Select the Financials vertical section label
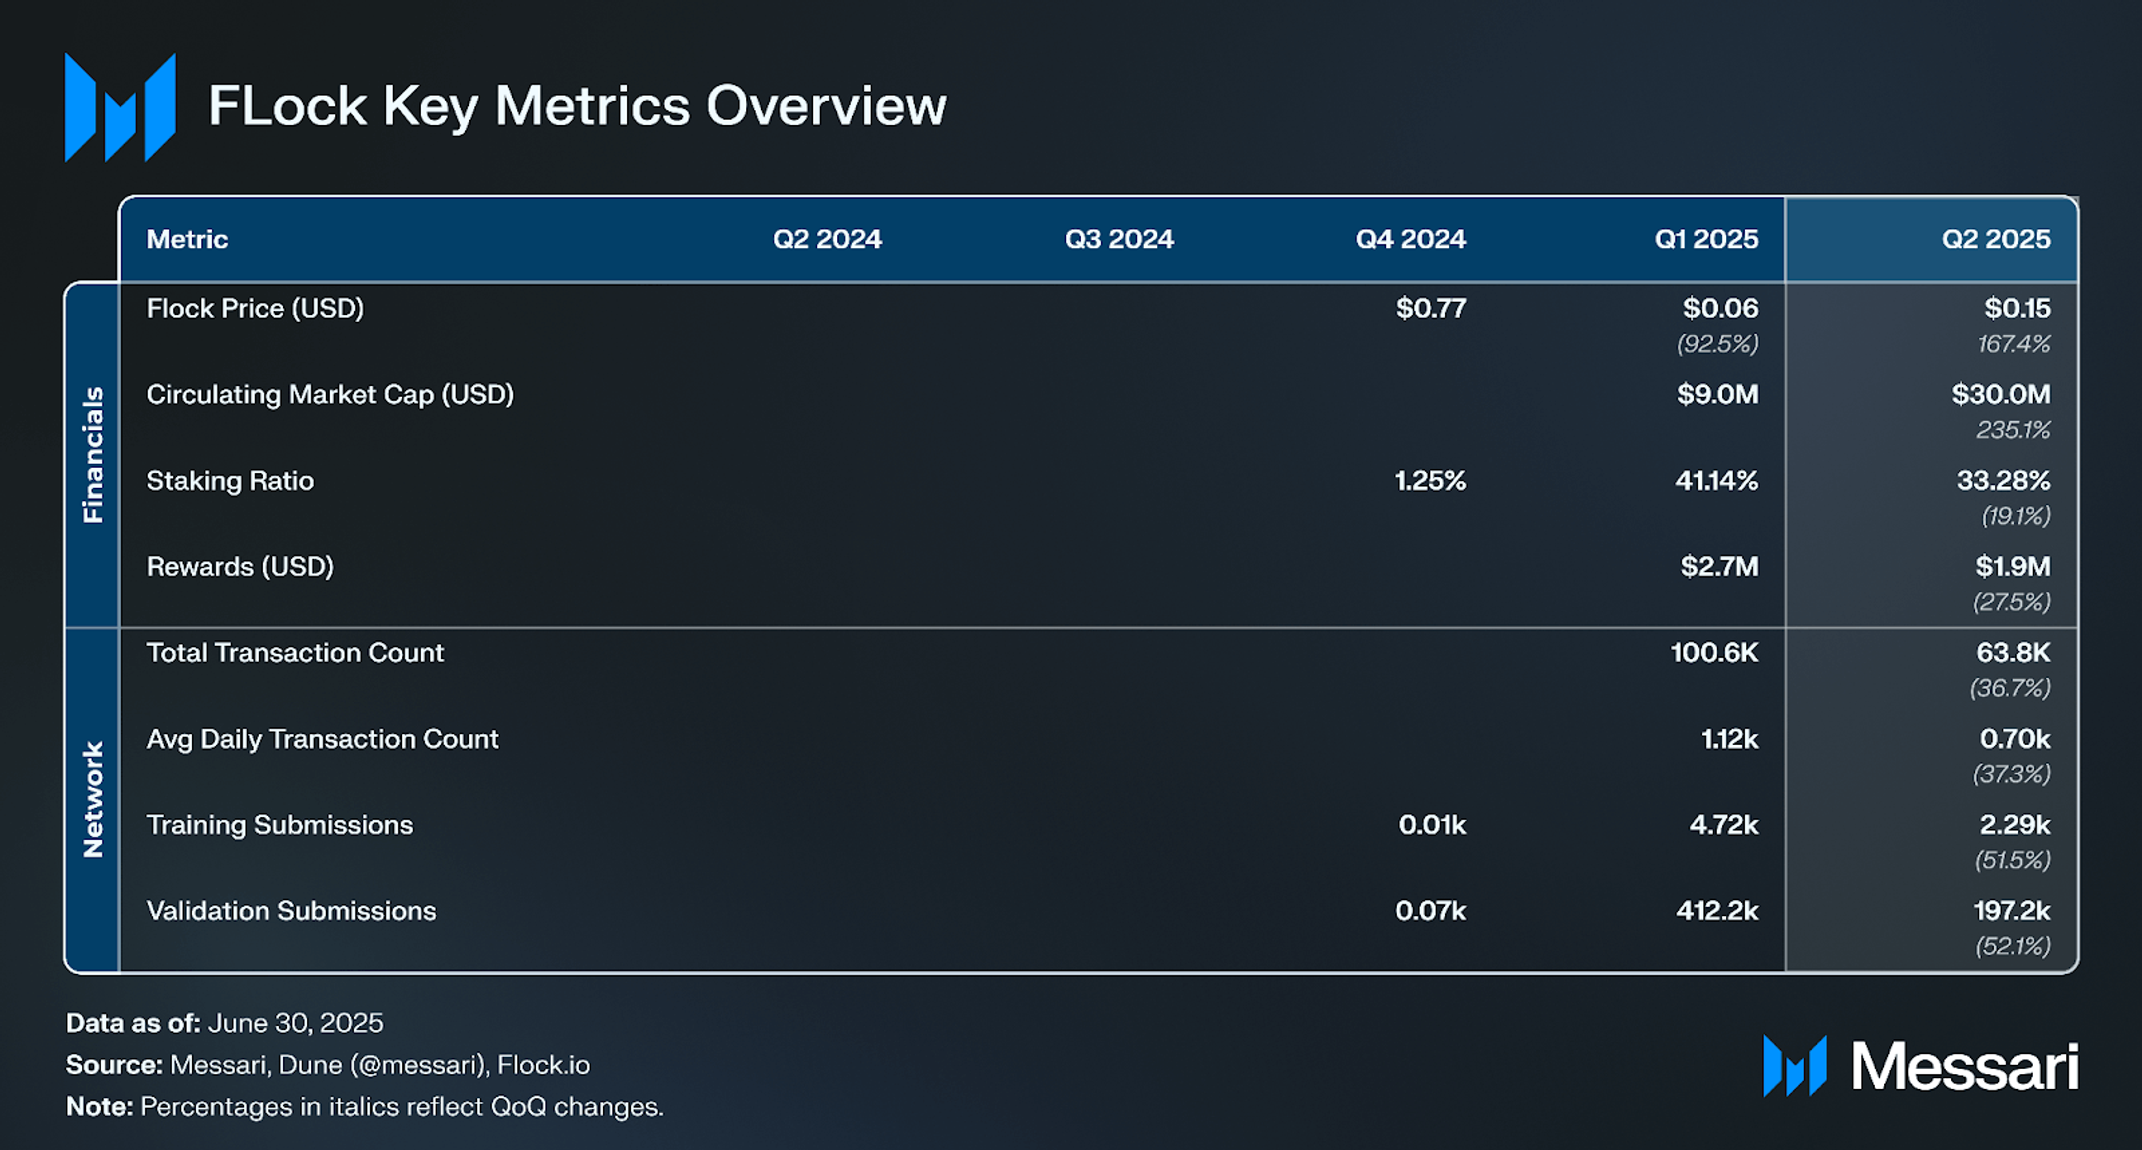The width and height of the screenshot is (2142, 1150). click(x=93, y=455)
